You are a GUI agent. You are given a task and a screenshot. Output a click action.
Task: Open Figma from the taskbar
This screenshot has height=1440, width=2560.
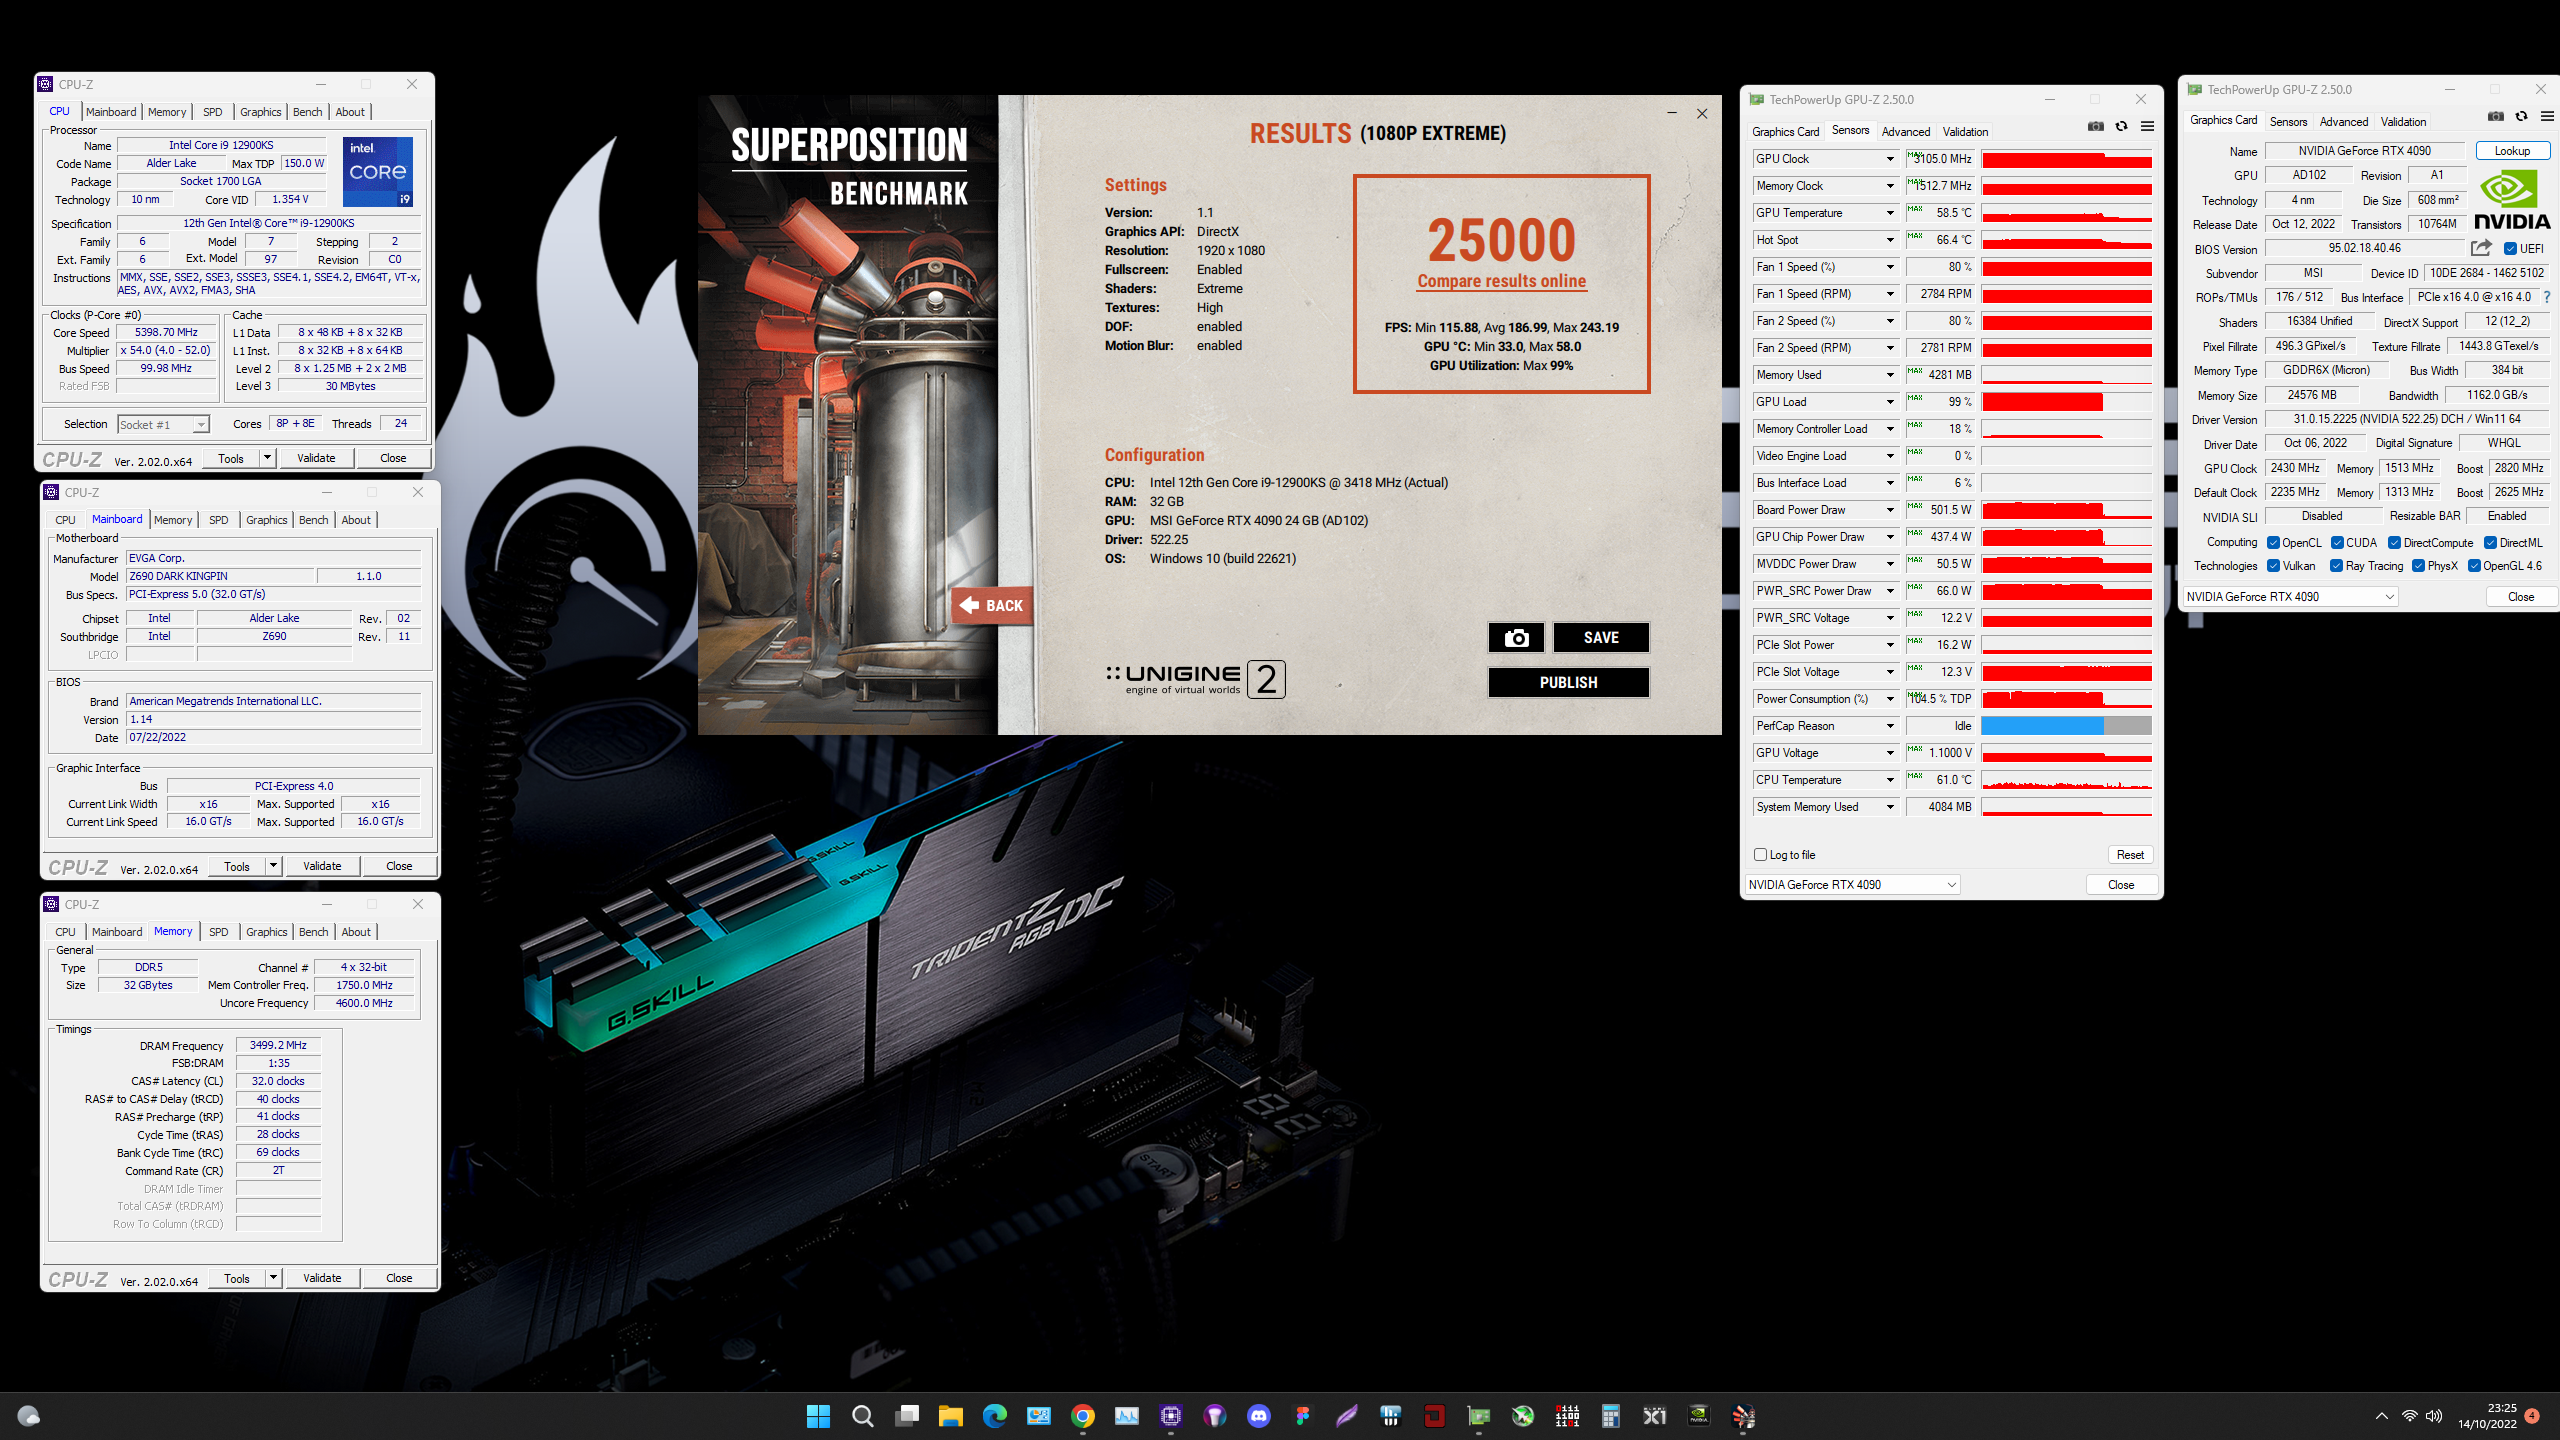(x=1302, y=1416)
